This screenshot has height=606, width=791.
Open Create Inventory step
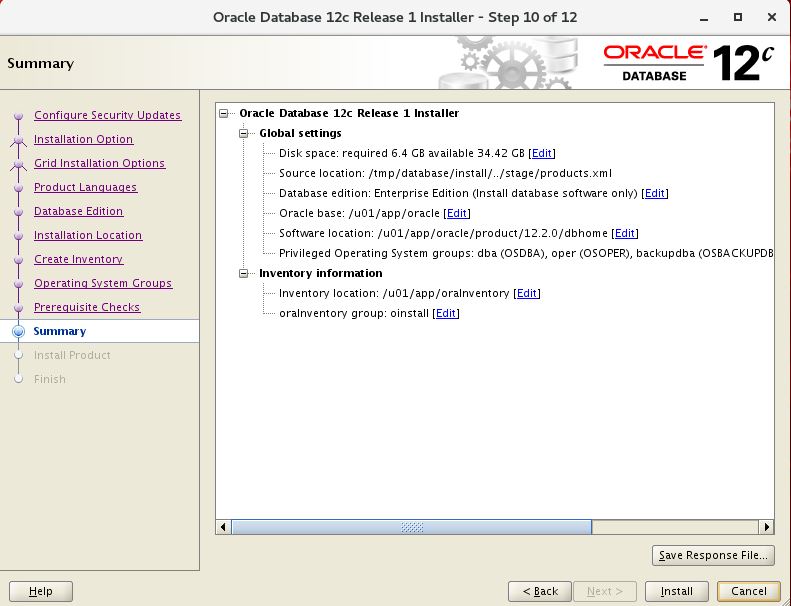tap(79, 259)
